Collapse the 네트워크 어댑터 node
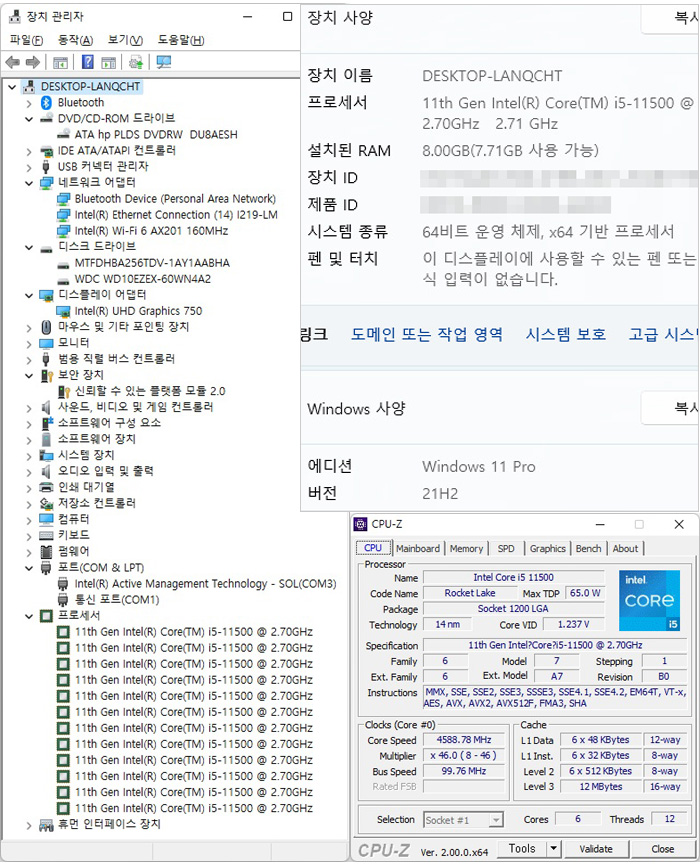Image resolution: width=700 pixels, height=867 pixels. point(29,183)
